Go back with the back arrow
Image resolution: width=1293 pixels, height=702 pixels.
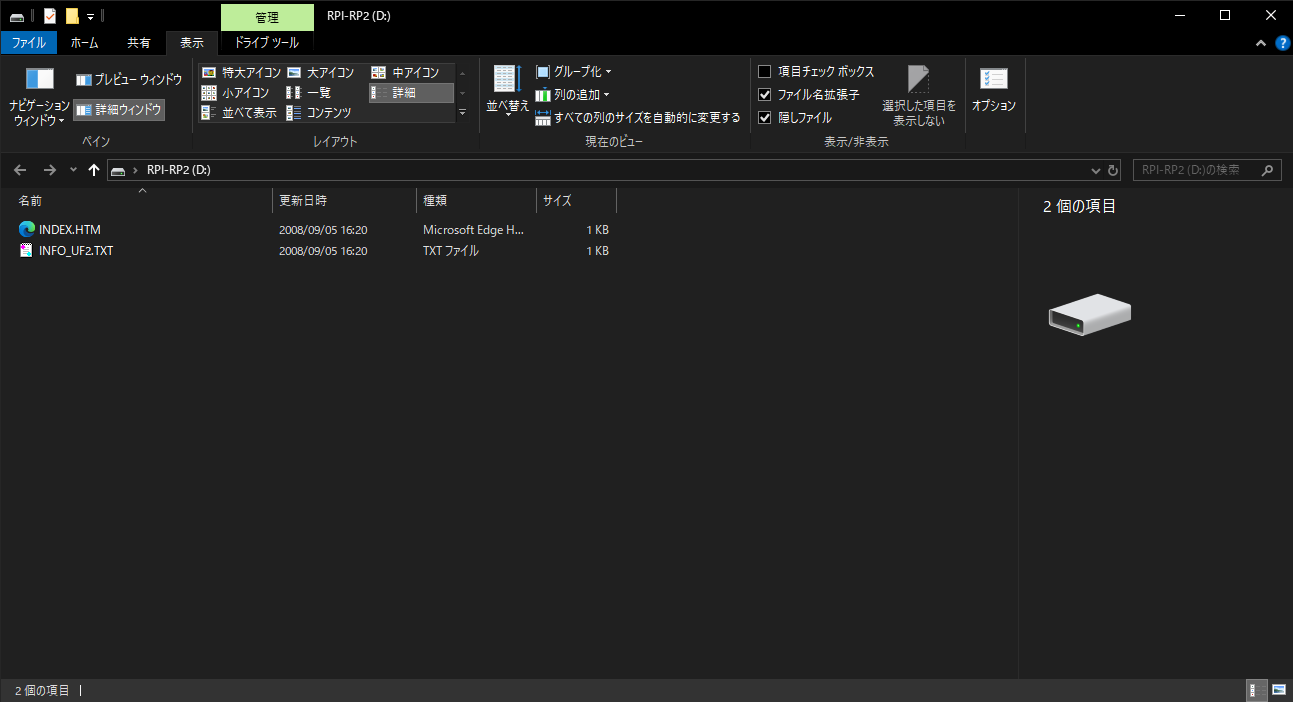pyautogui.click(x=21, y=170)
